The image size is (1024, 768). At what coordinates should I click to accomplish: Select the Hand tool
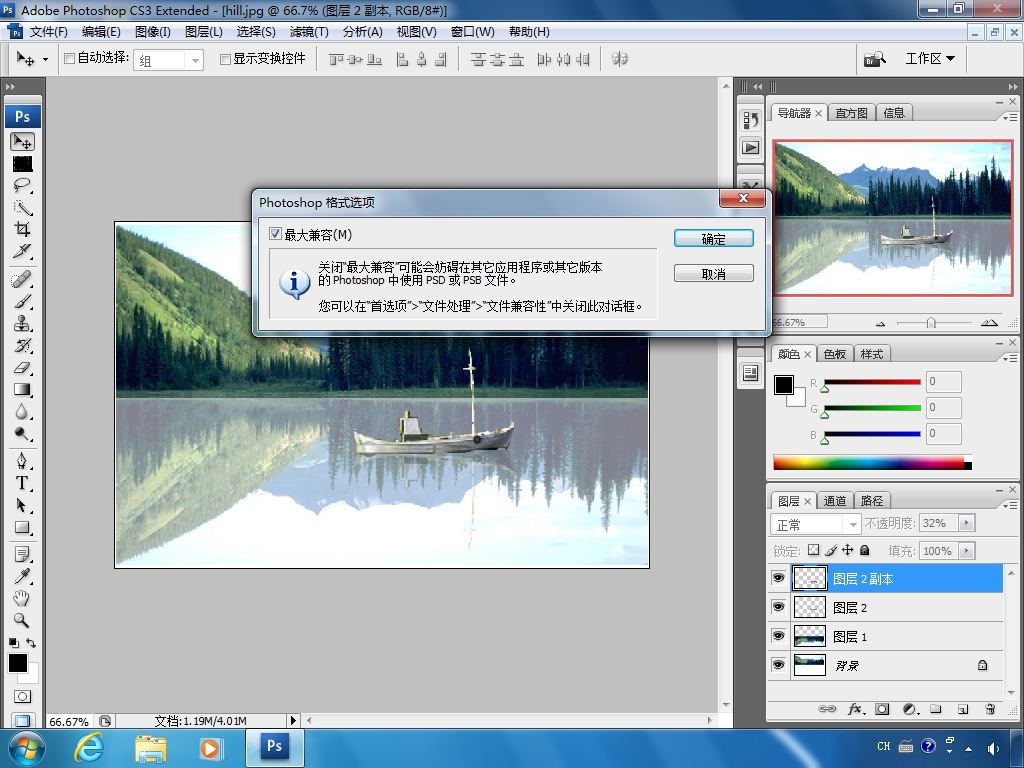[23, 598]
